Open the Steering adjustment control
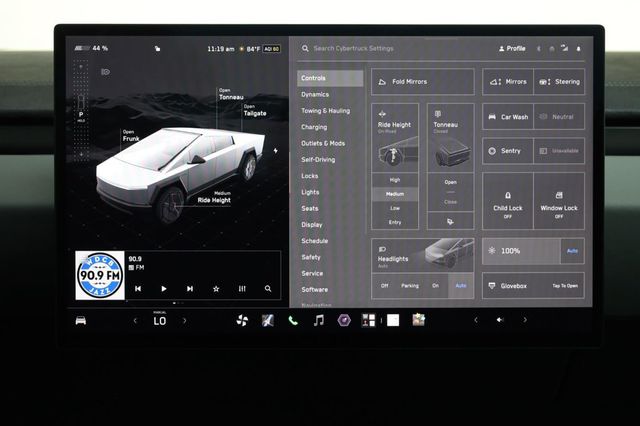Viewport: 640px width, 426px height. [559, 82]
